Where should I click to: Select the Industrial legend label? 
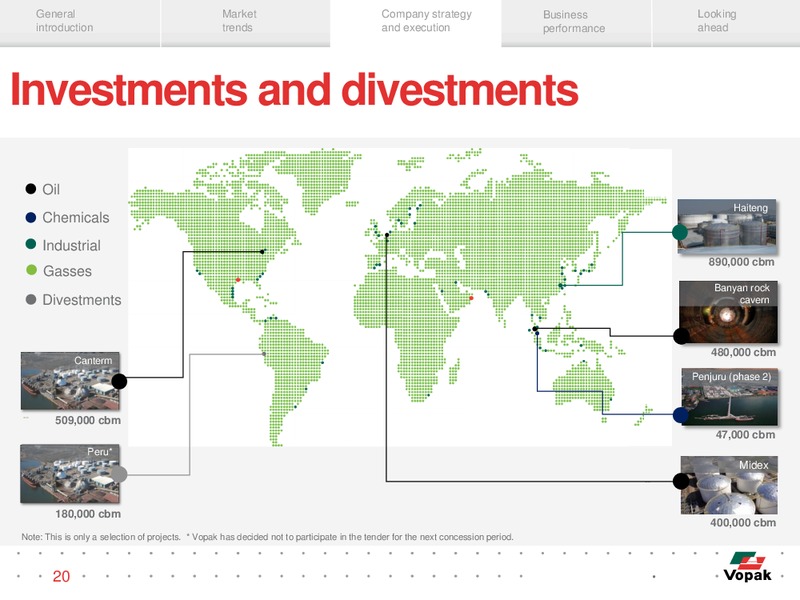(x=71, y=245)
